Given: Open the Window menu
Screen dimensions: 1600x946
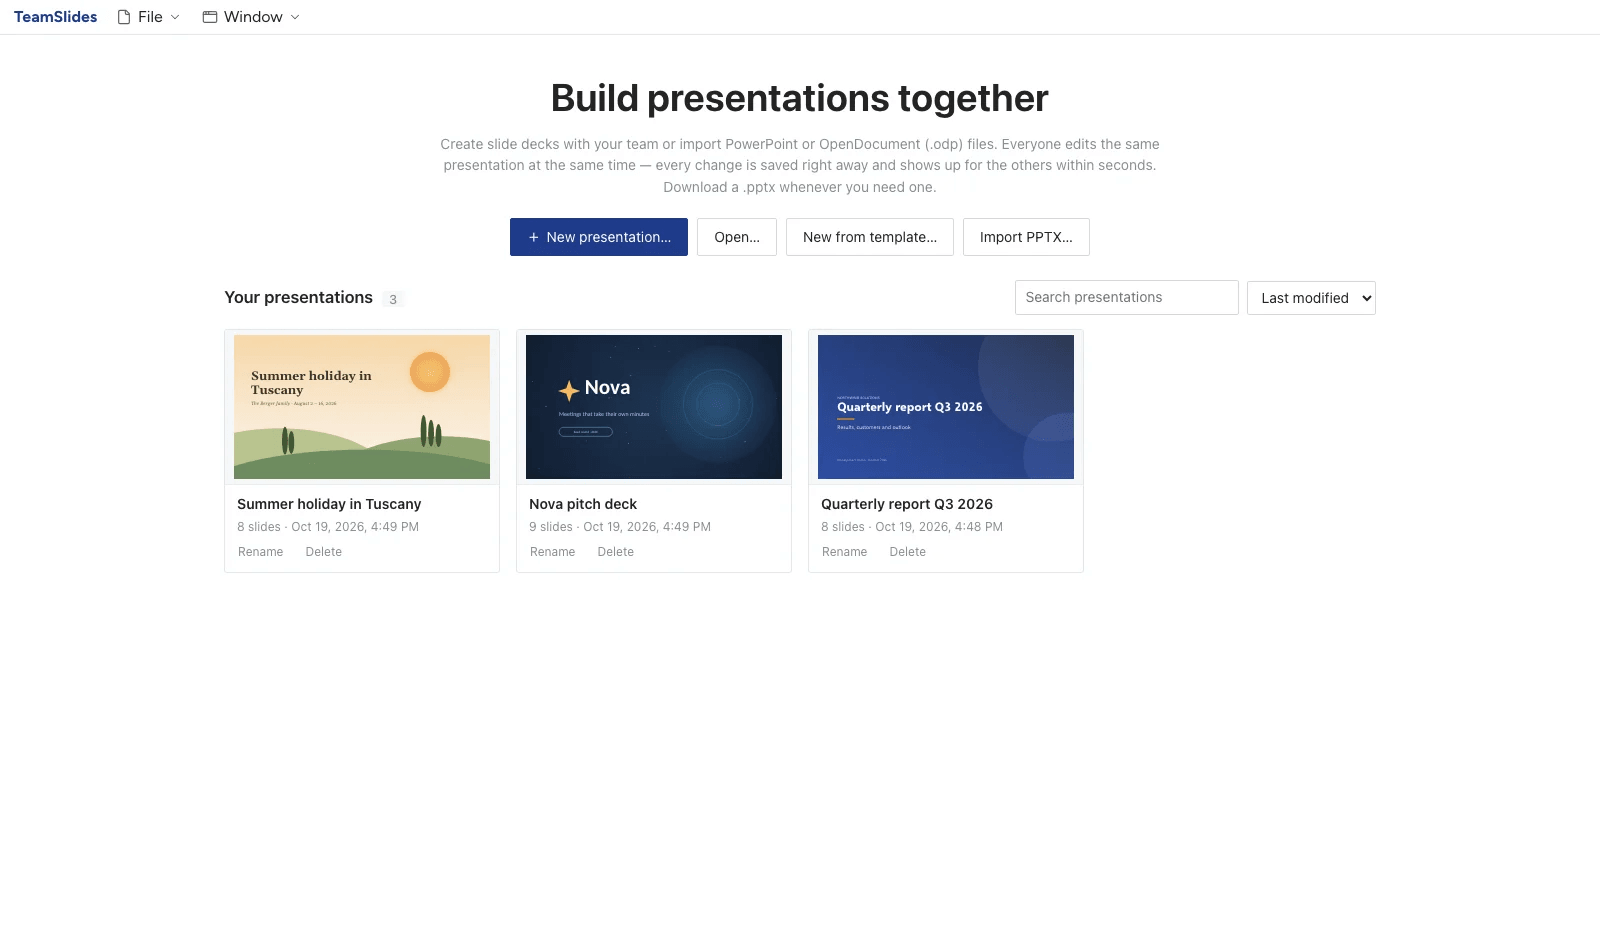Looking at the screenshot, I should [x=252, y=17].
